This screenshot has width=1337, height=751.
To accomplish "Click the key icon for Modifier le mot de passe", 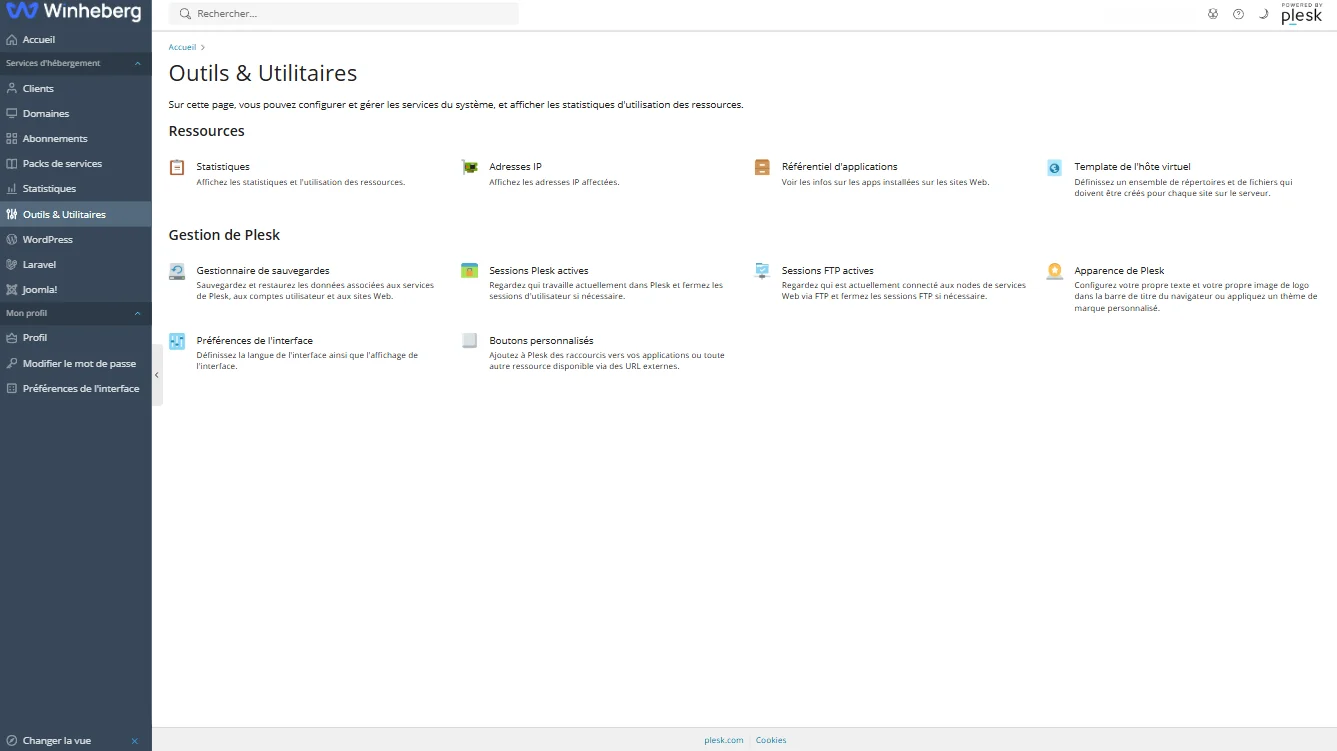I will click(x=12, y=364).
